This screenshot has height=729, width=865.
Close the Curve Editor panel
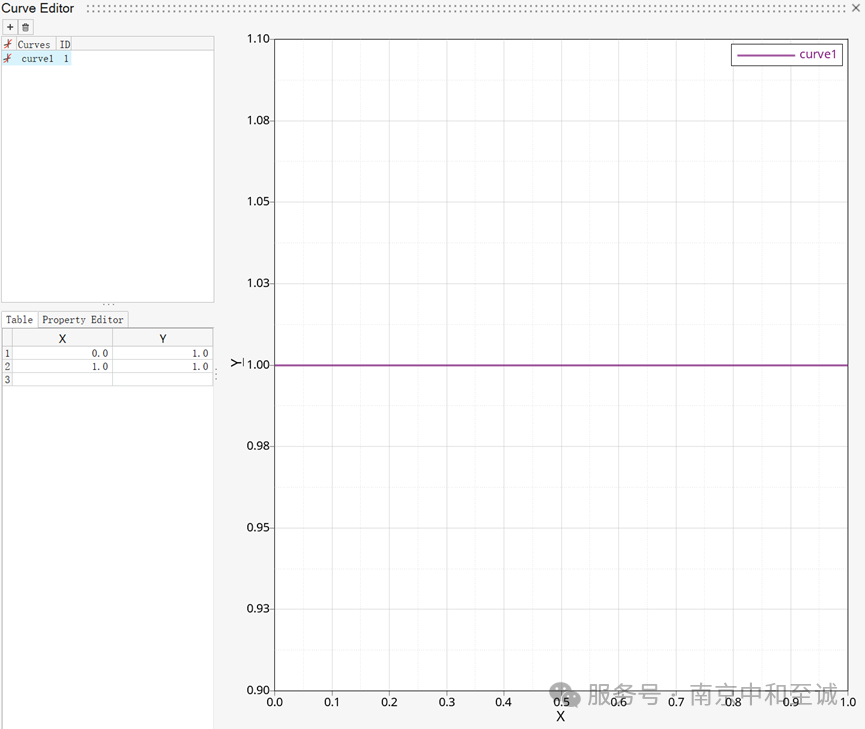click(856, 8)
